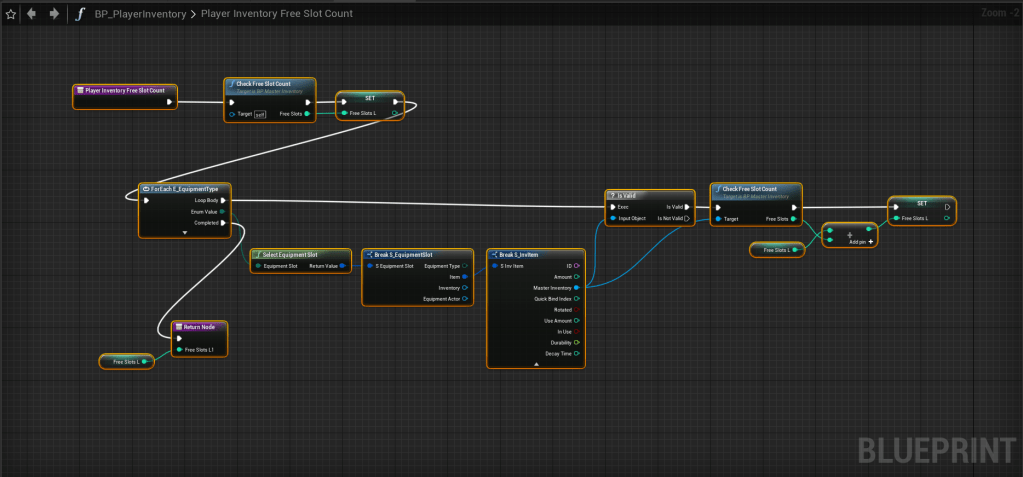Screen dimensions: 1023x477
Task: Collapse the Break S_InvItem node pins
Action: (536, 364)
